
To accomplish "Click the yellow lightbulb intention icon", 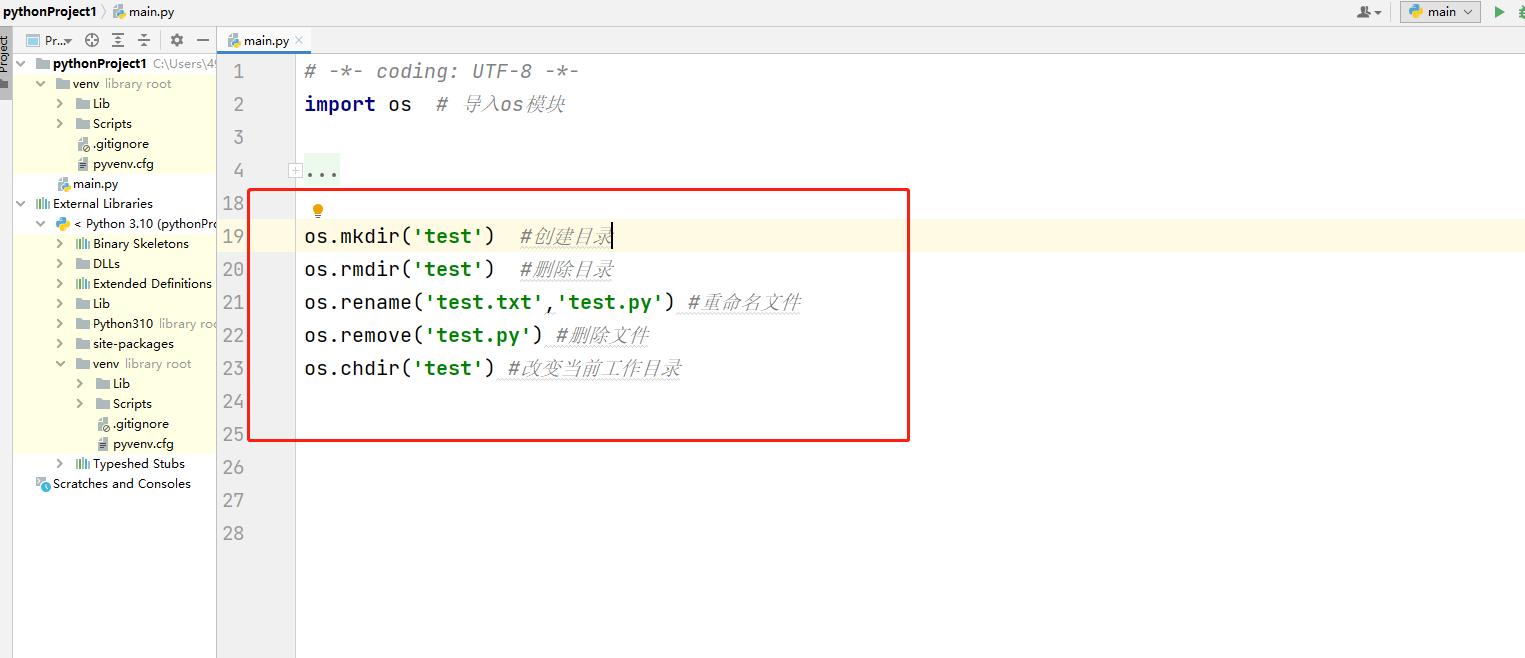I will pos(318,211).
